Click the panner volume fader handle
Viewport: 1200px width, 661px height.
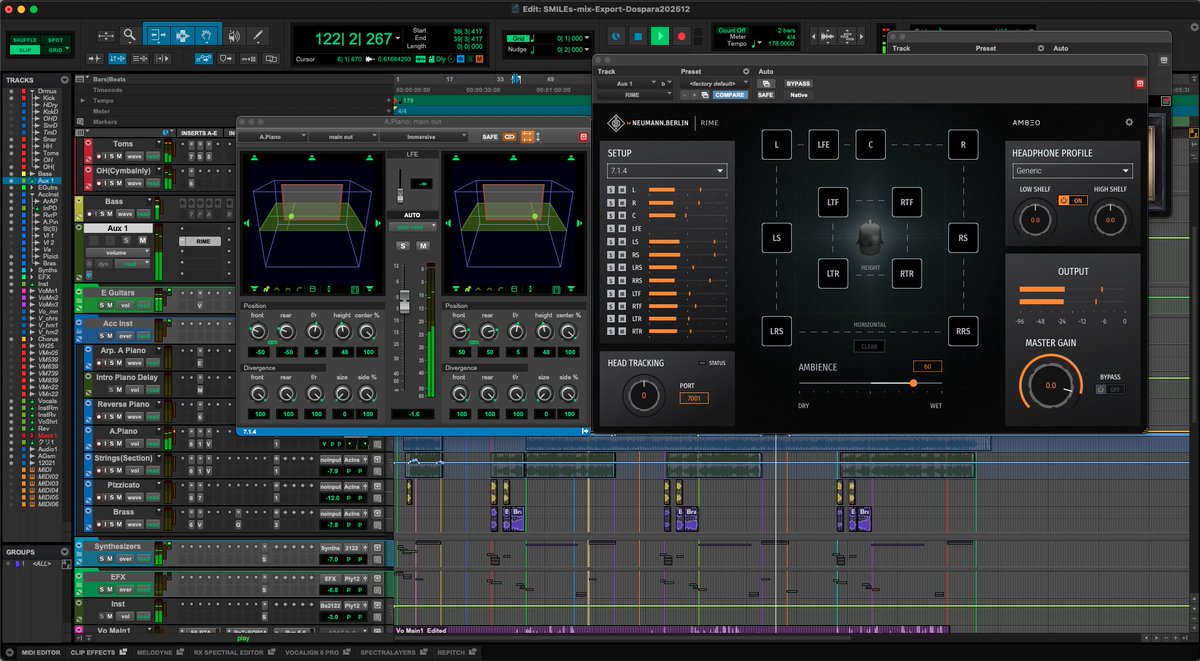click(404, 302)
